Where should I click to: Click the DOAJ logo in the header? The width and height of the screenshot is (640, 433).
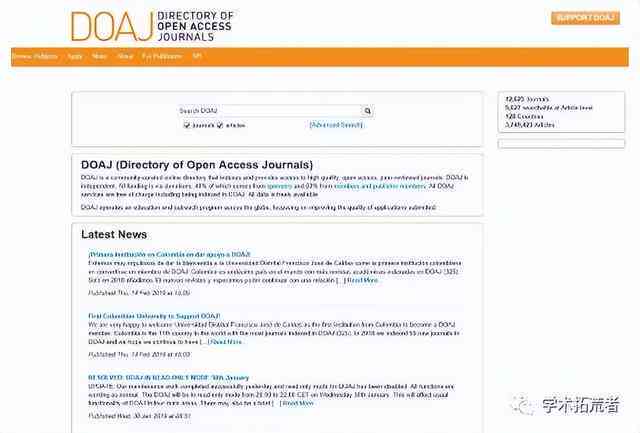coord(152,26)
